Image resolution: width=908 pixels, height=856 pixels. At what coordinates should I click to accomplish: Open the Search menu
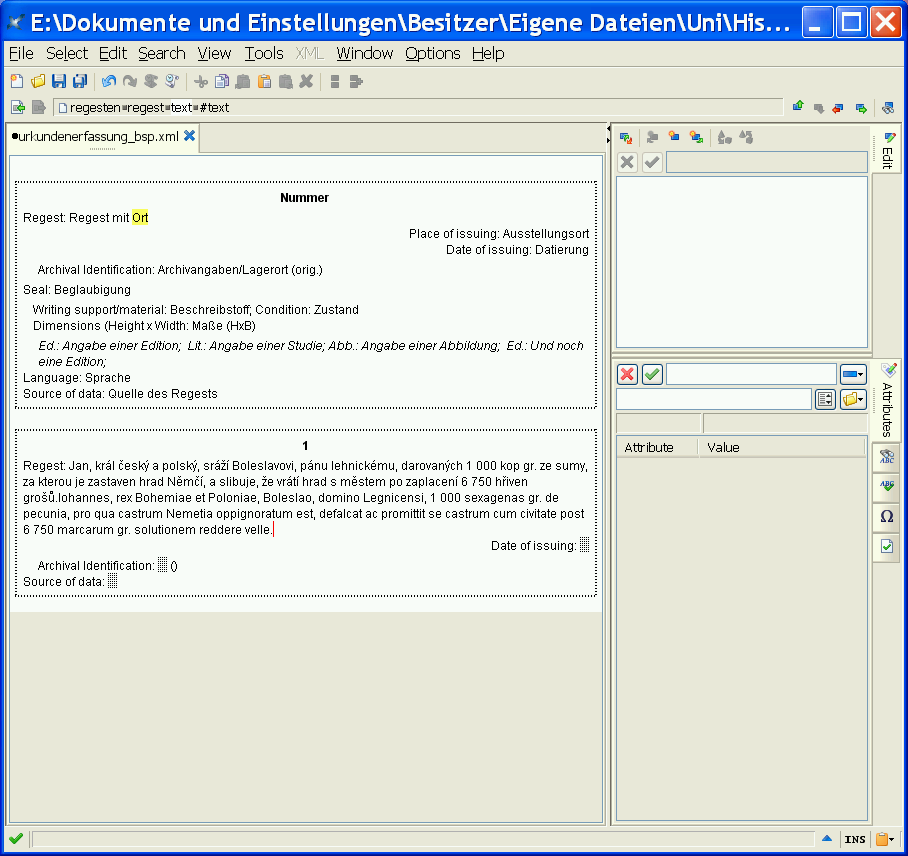coord(162,53)
